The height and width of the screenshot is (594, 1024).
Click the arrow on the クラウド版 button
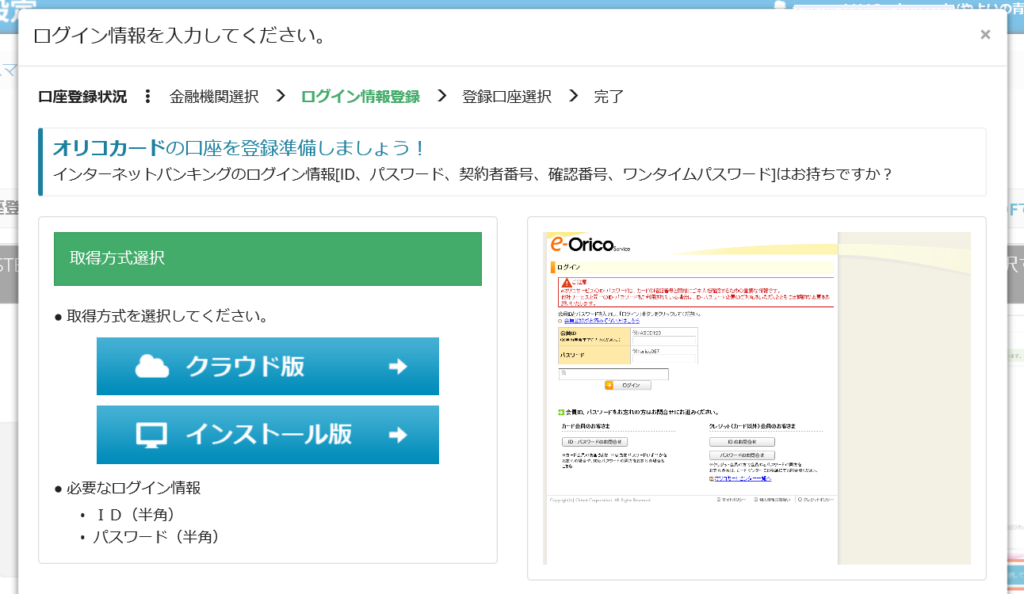(x=398, y=367)
